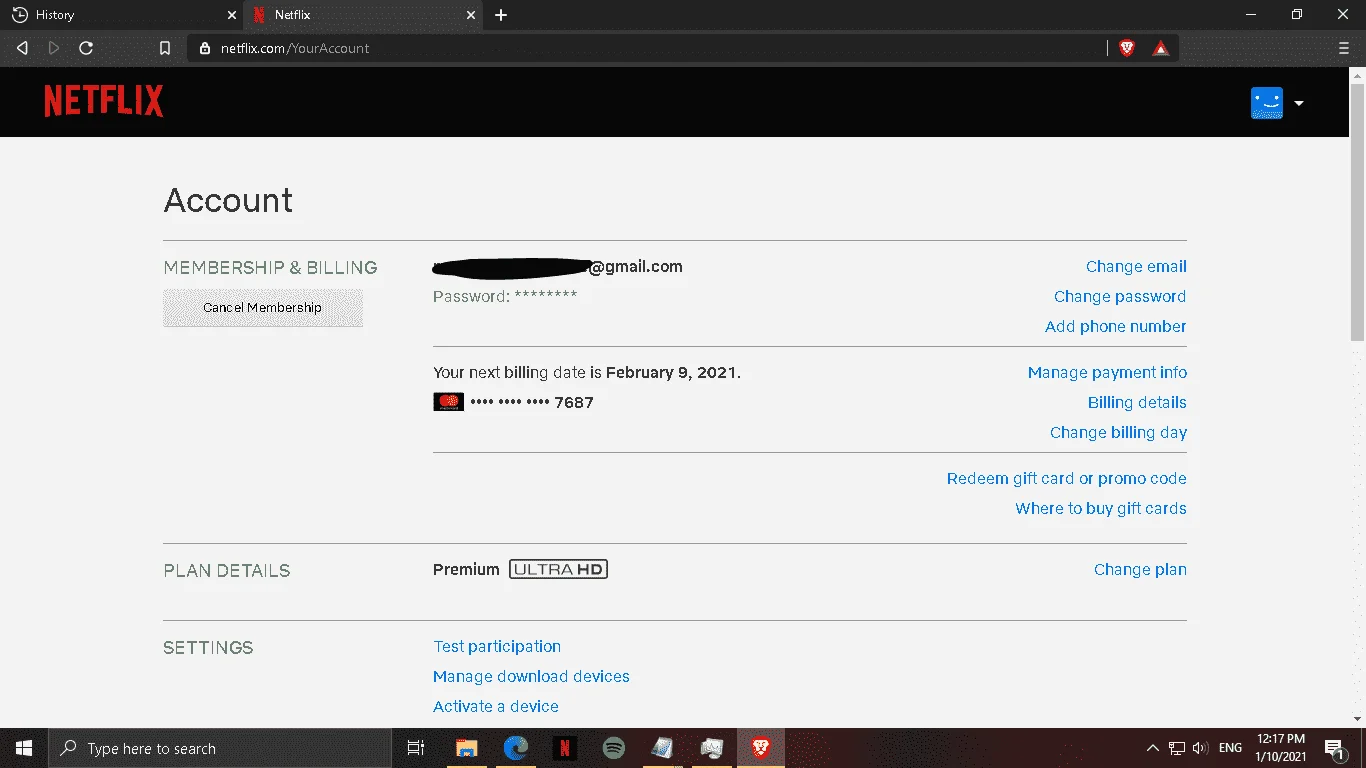The image size is (1366, 768).
Task: Bookmark this page with bookmark icon
Action: 165,48
